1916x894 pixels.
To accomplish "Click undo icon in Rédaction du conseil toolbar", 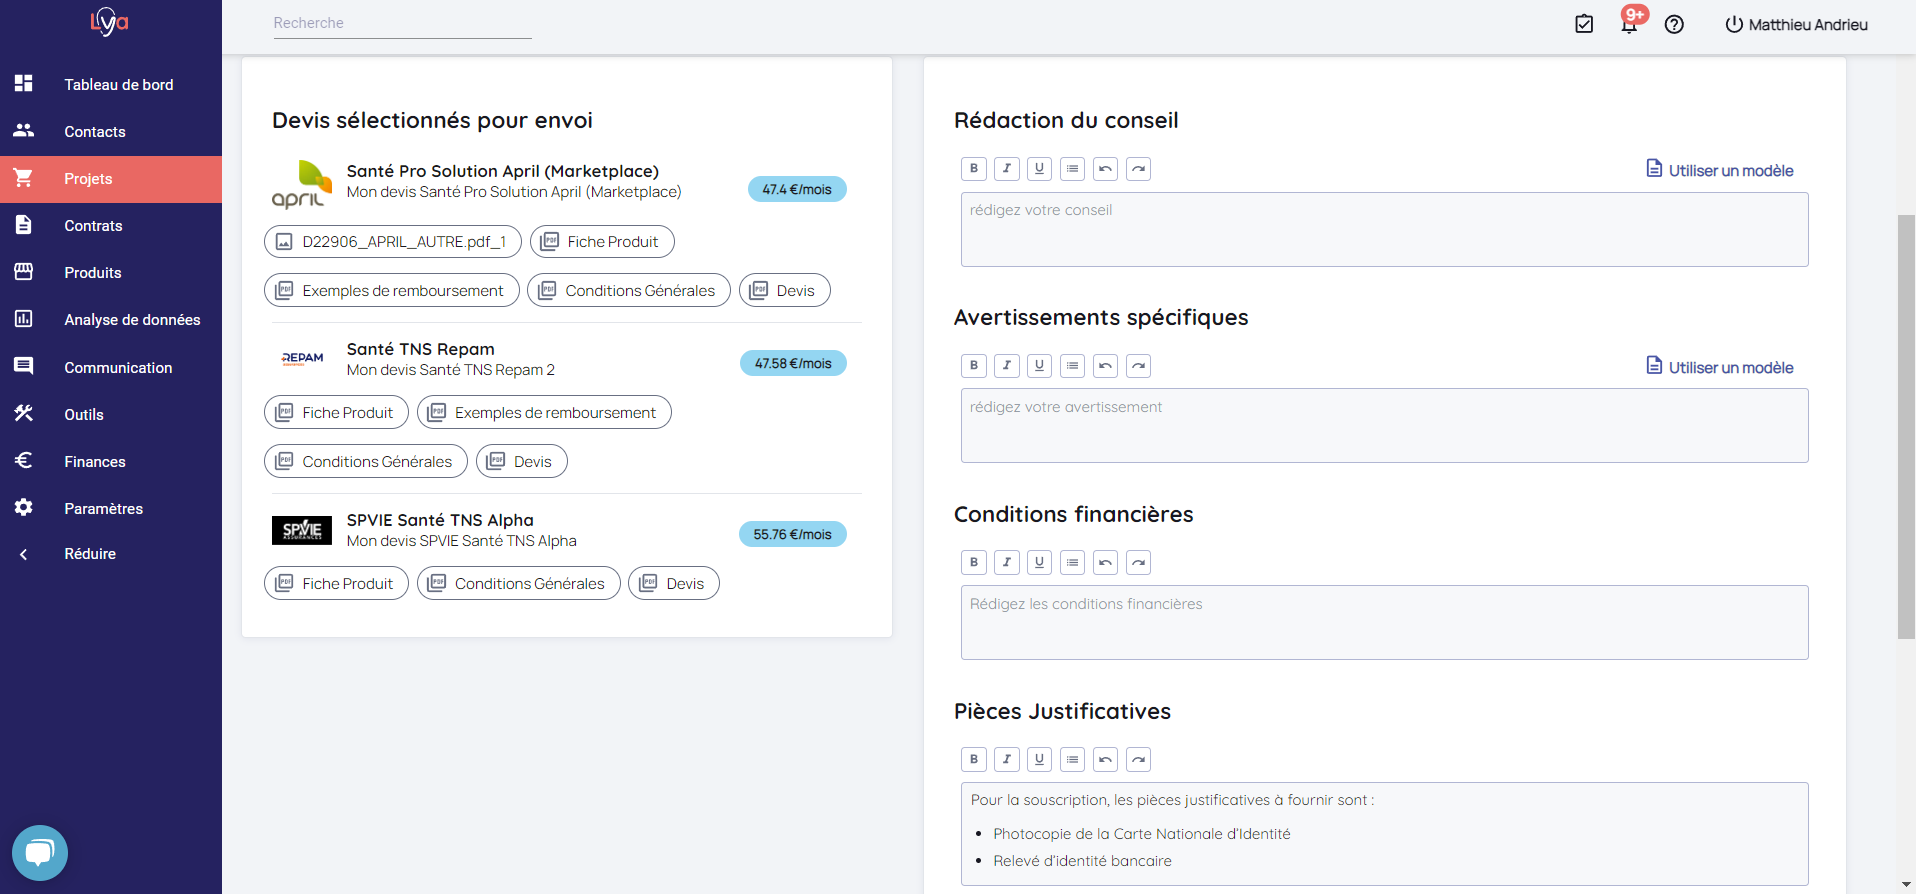I will click(1105, 169).
